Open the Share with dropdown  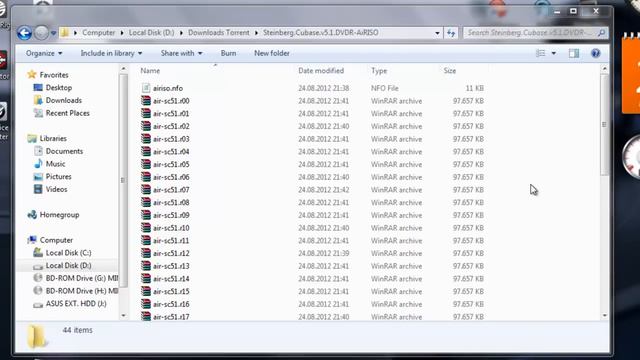pos(181,53)
